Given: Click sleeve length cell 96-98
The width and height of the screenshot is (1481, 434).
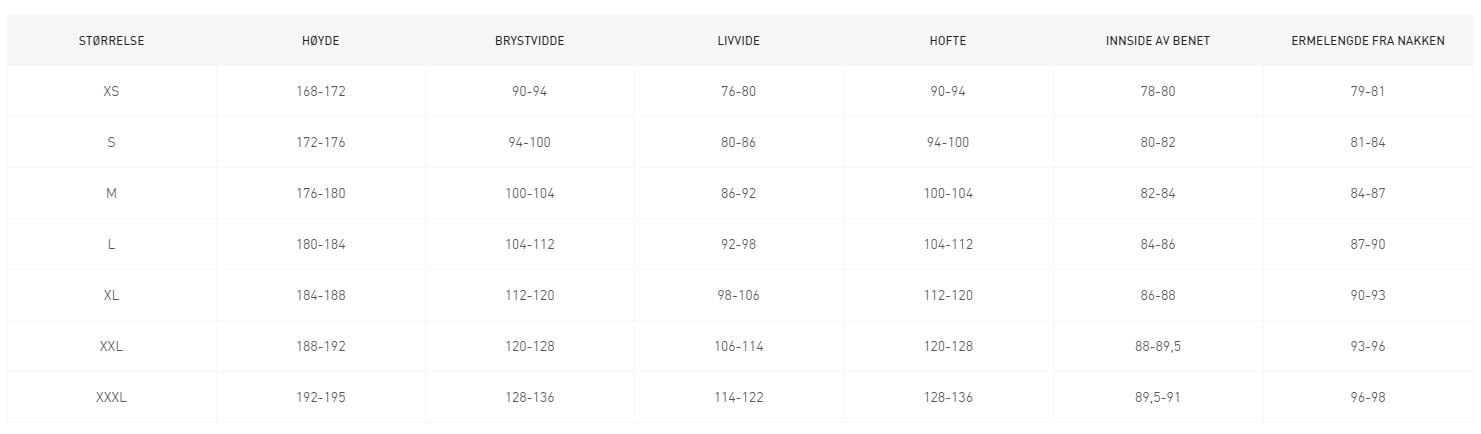Looking at the screenshot, I should click(1367, 397).
